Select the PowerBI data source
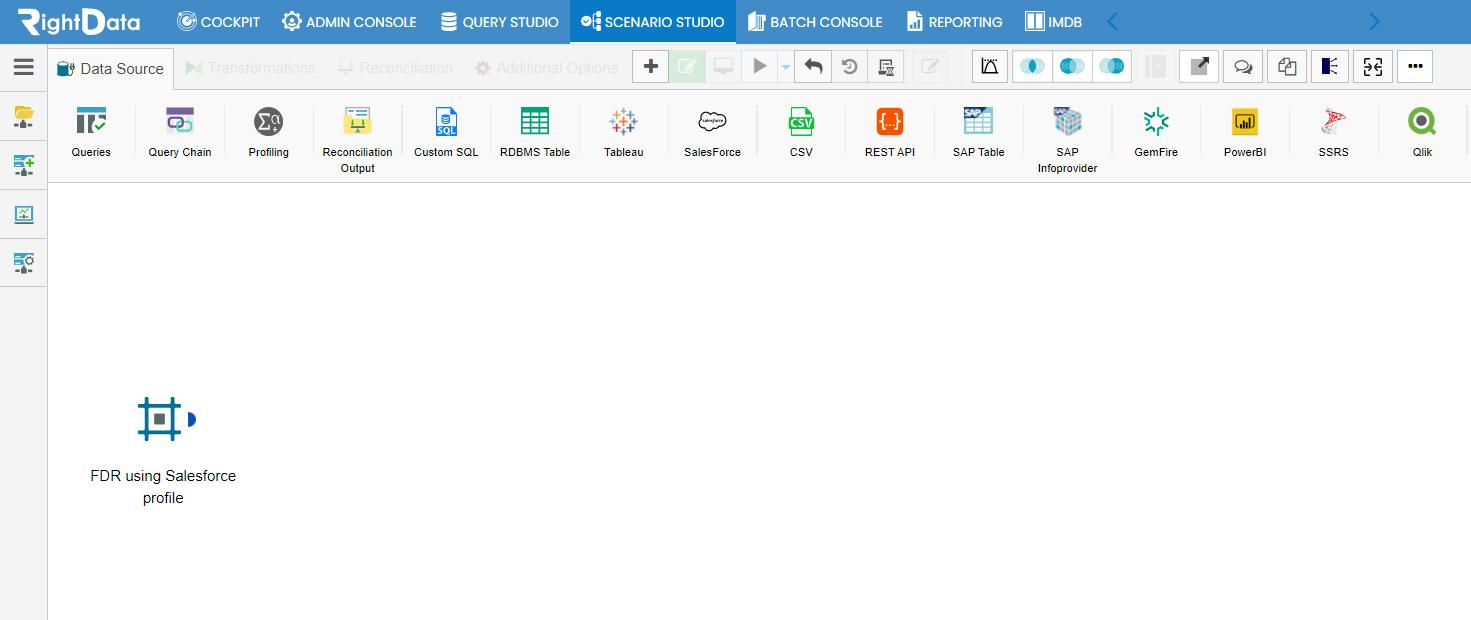This screenshot has width=1471, height=620. pyautogui.click(x=1245, y=122)
